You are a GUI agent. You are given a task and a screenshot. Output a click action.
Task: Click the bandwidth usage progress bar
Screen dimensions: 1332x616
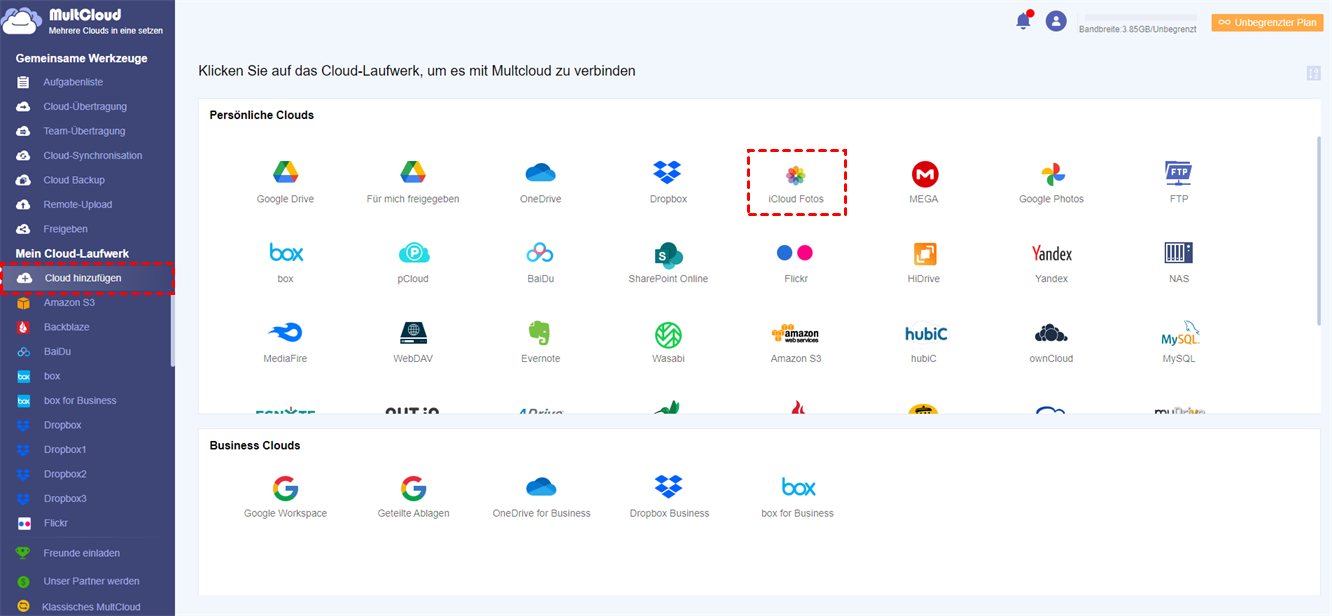click(1138, 18)
